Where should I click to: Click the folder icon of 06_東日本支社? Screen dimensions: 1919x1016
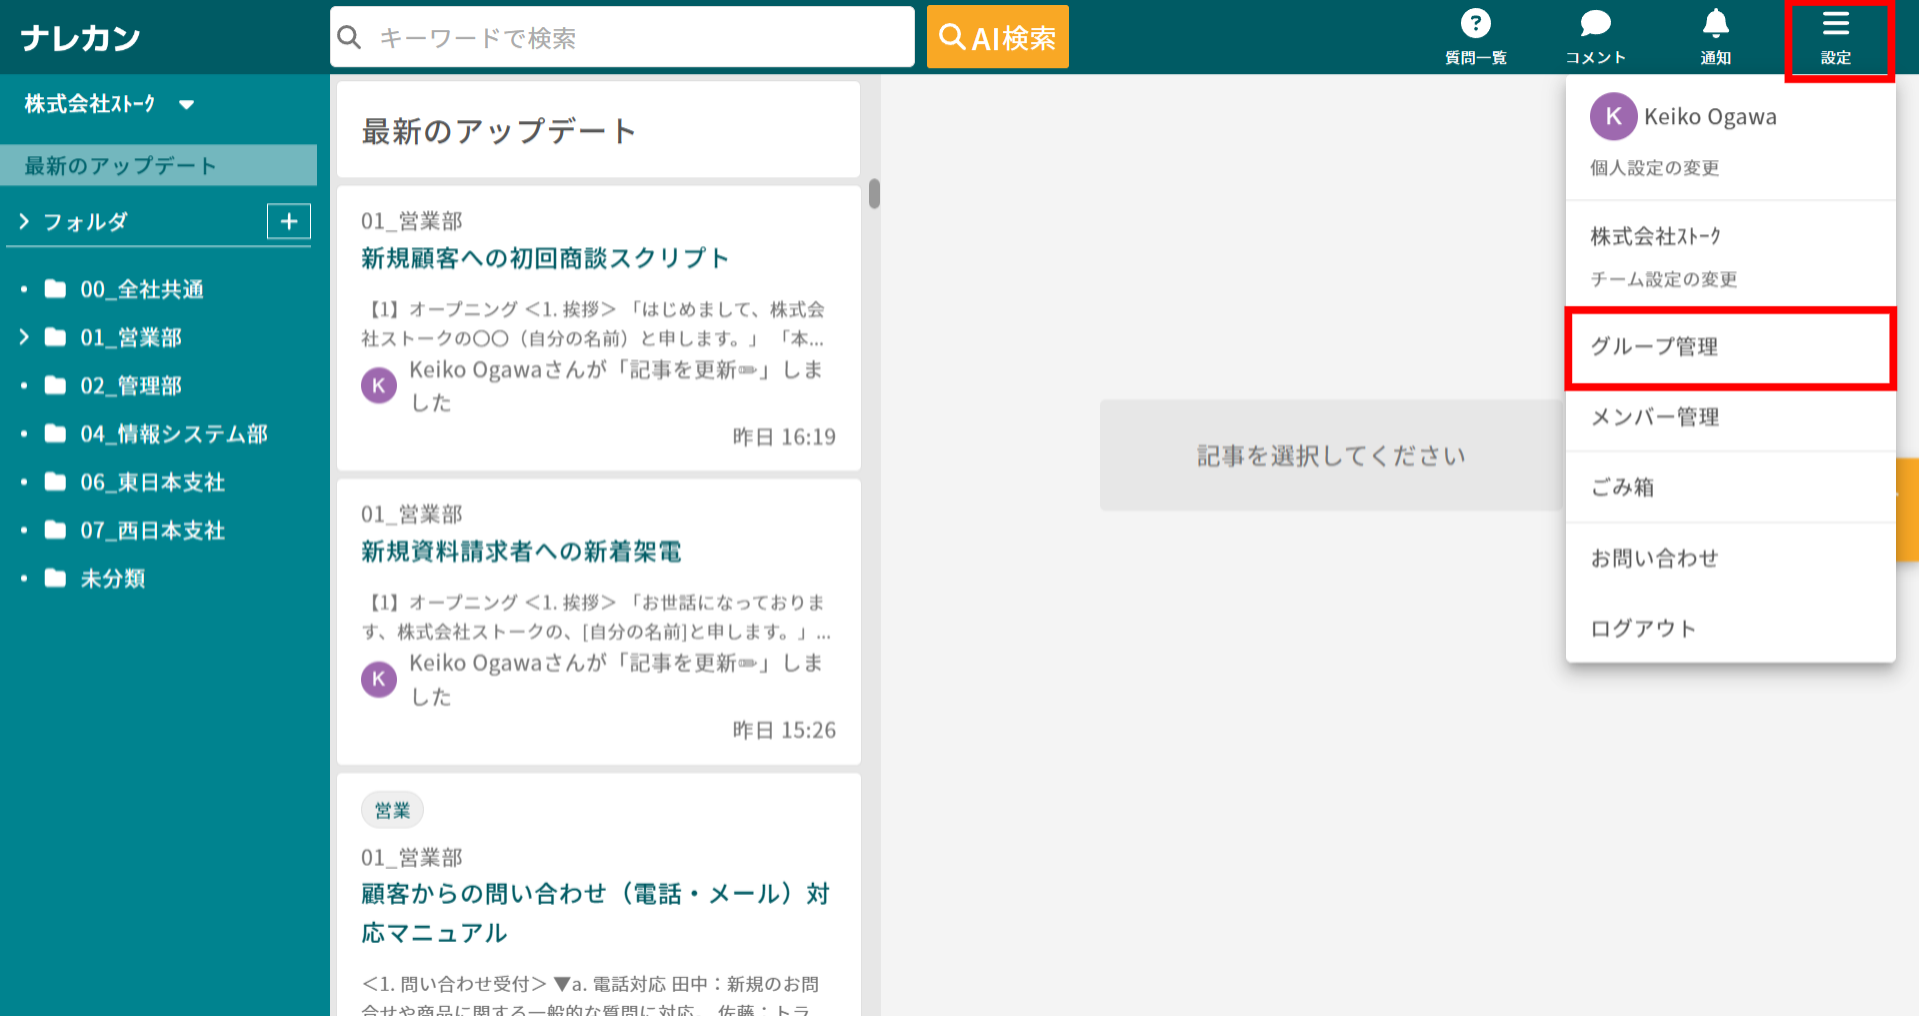56,482
